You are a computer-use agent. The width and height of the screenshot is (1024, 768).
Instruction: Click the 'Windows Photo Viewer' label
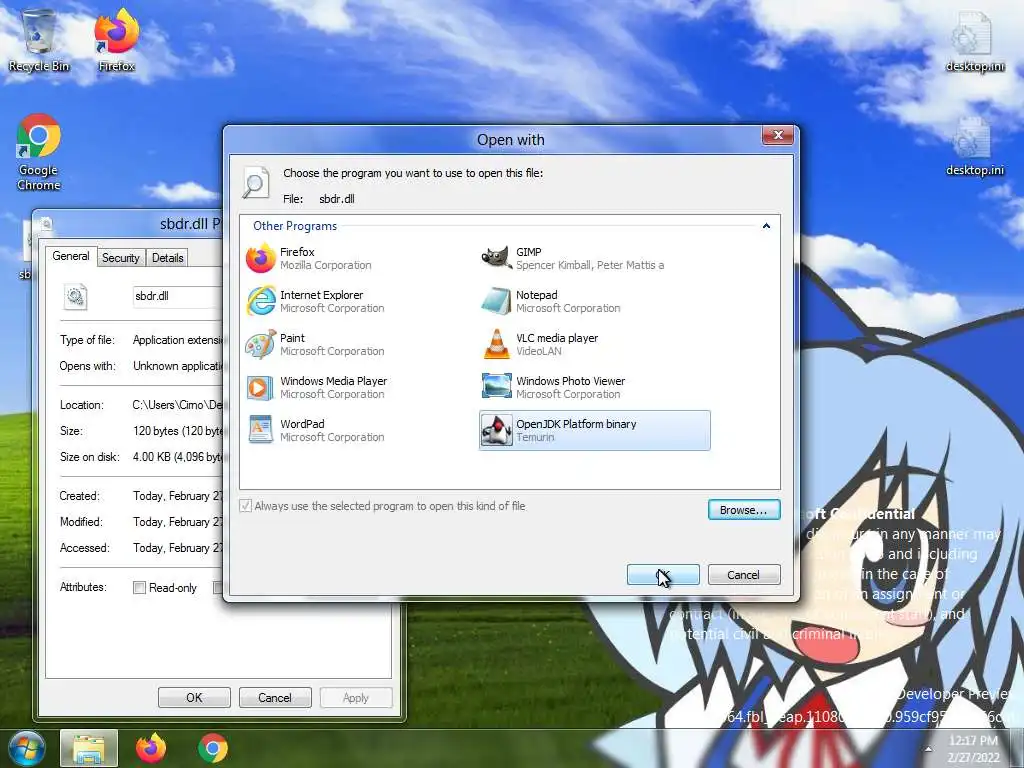click(571, 381)
